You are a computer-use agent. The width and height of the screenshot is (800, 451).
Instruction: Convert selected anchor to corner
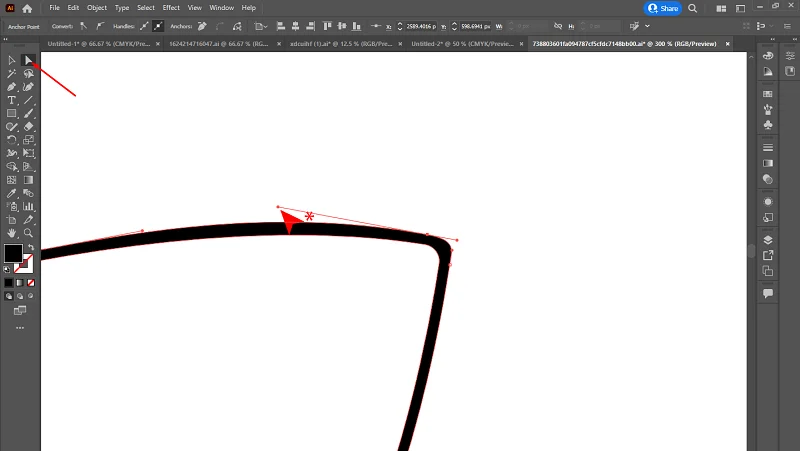coord(84,26)
